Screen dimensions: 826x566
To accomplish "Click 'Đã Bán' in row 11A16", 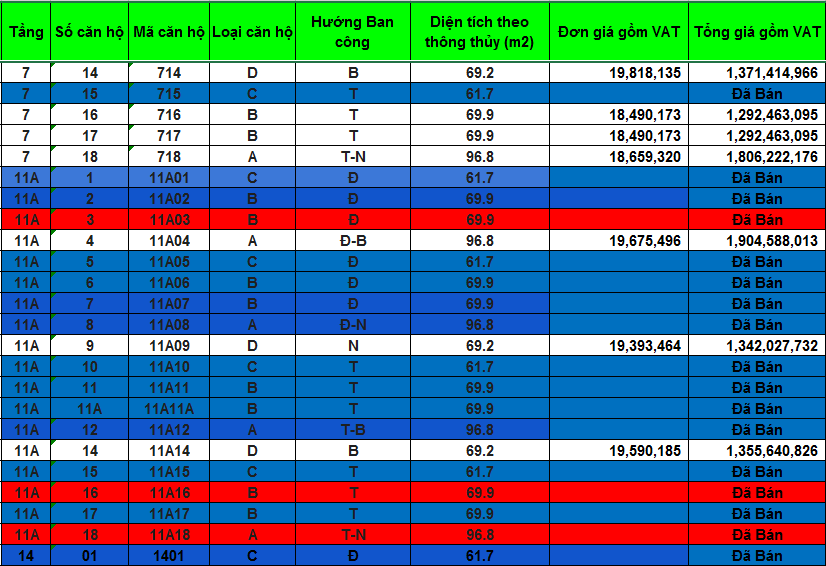I will click(x=757, y=493).
